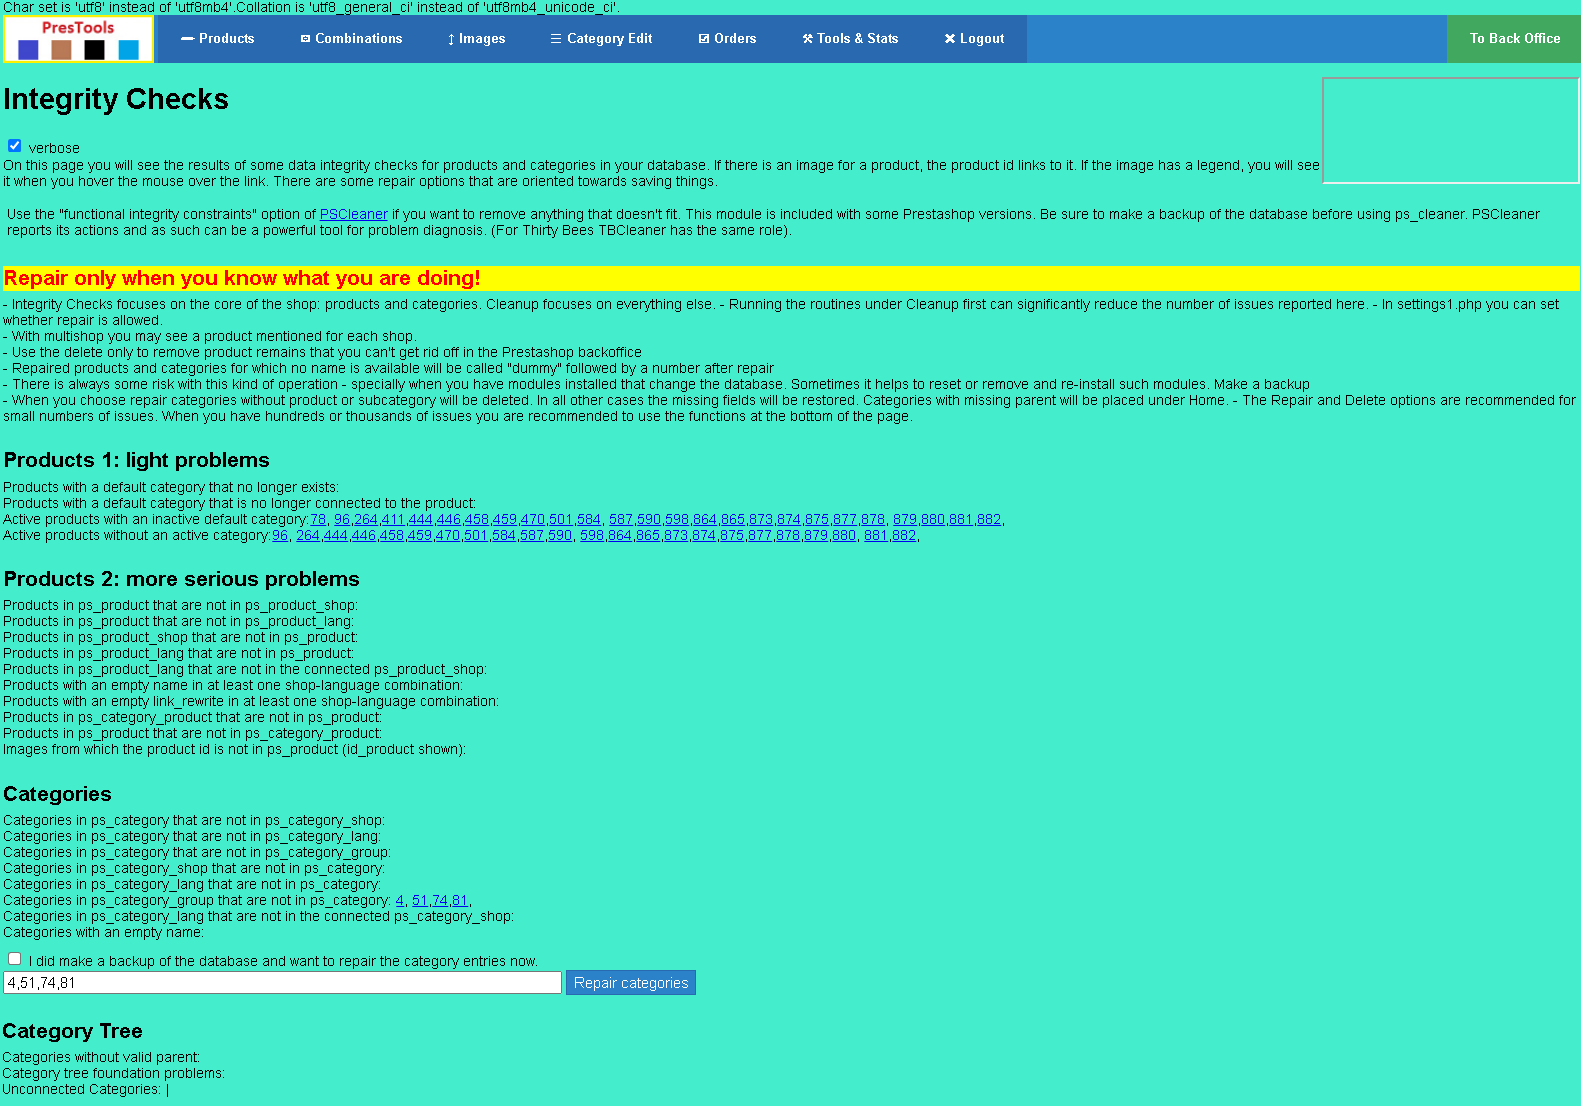The height and width of the screenshot is (1106, 1581).
Task: Uncheck the verbose checkbox
Action: point(15,146)
